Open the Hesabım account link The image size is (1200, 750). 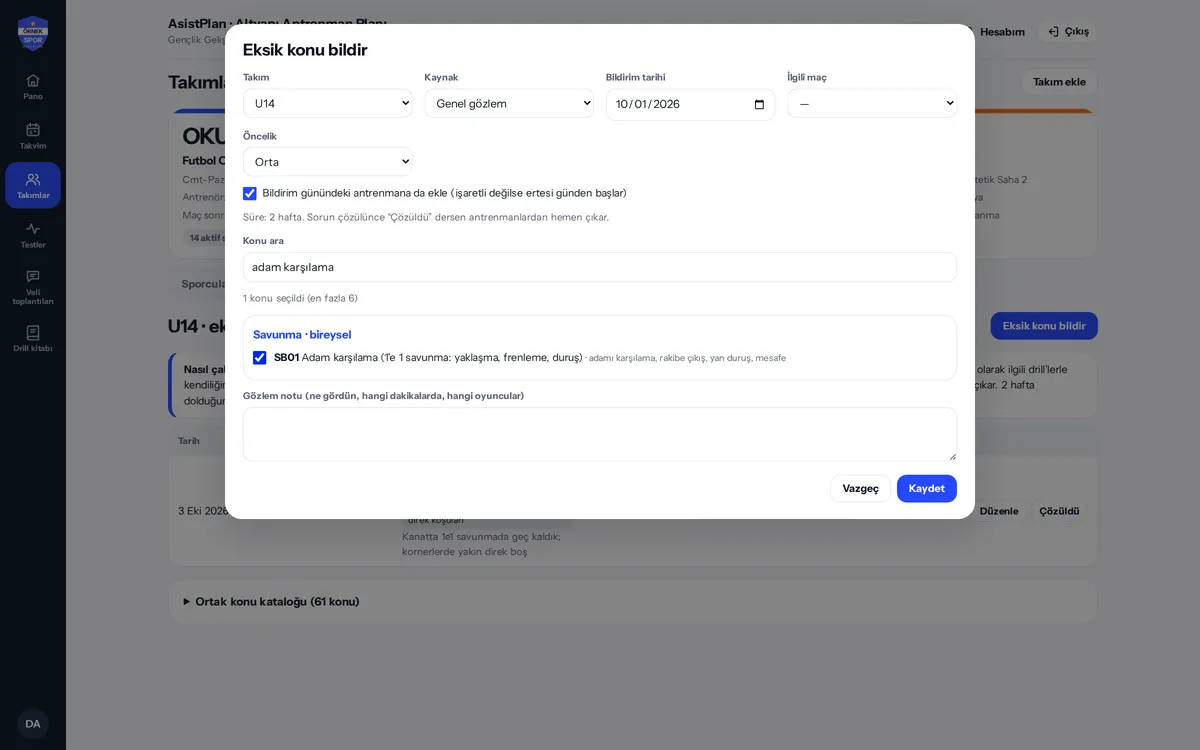1002,32
